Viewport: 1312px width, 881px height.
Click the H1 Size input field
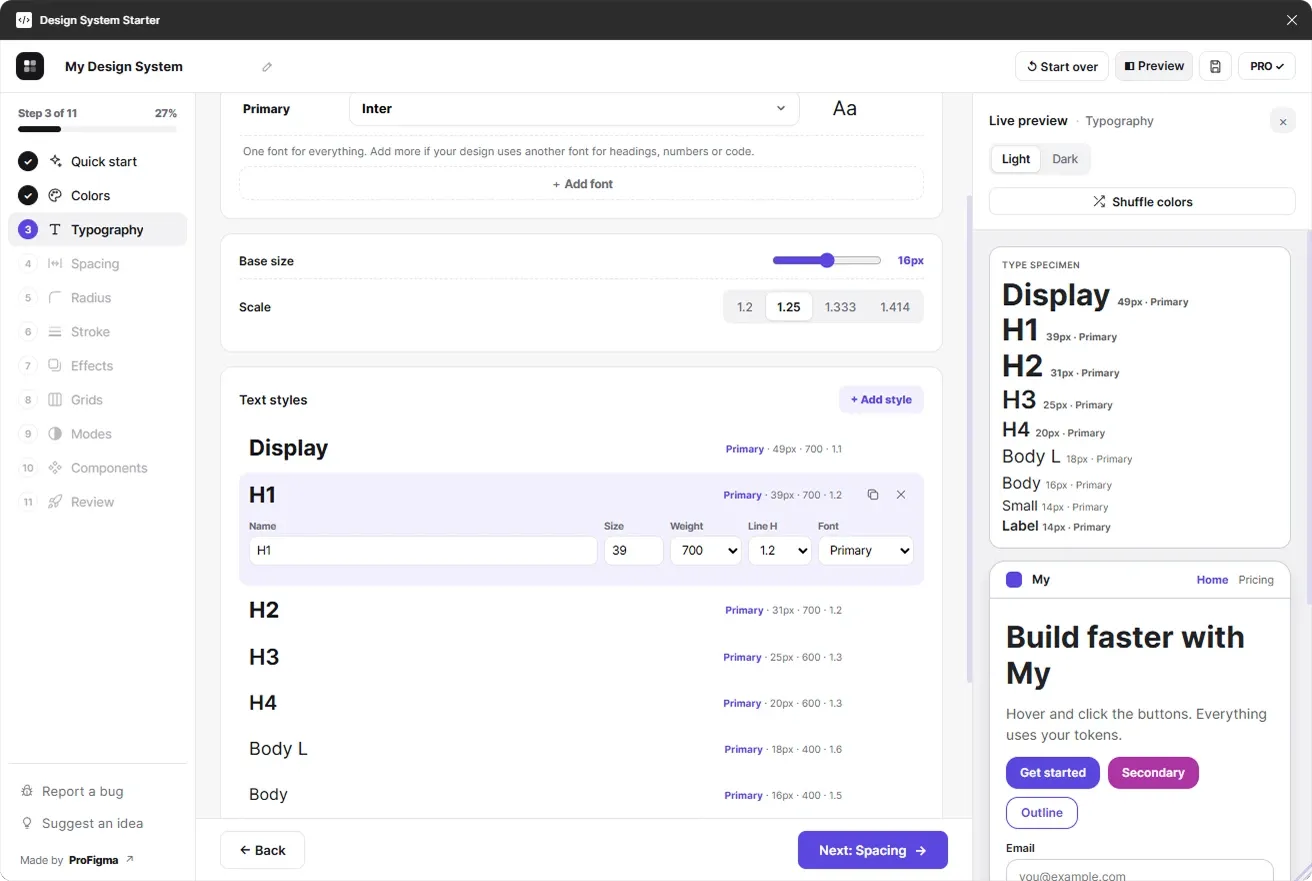[634, 550]
